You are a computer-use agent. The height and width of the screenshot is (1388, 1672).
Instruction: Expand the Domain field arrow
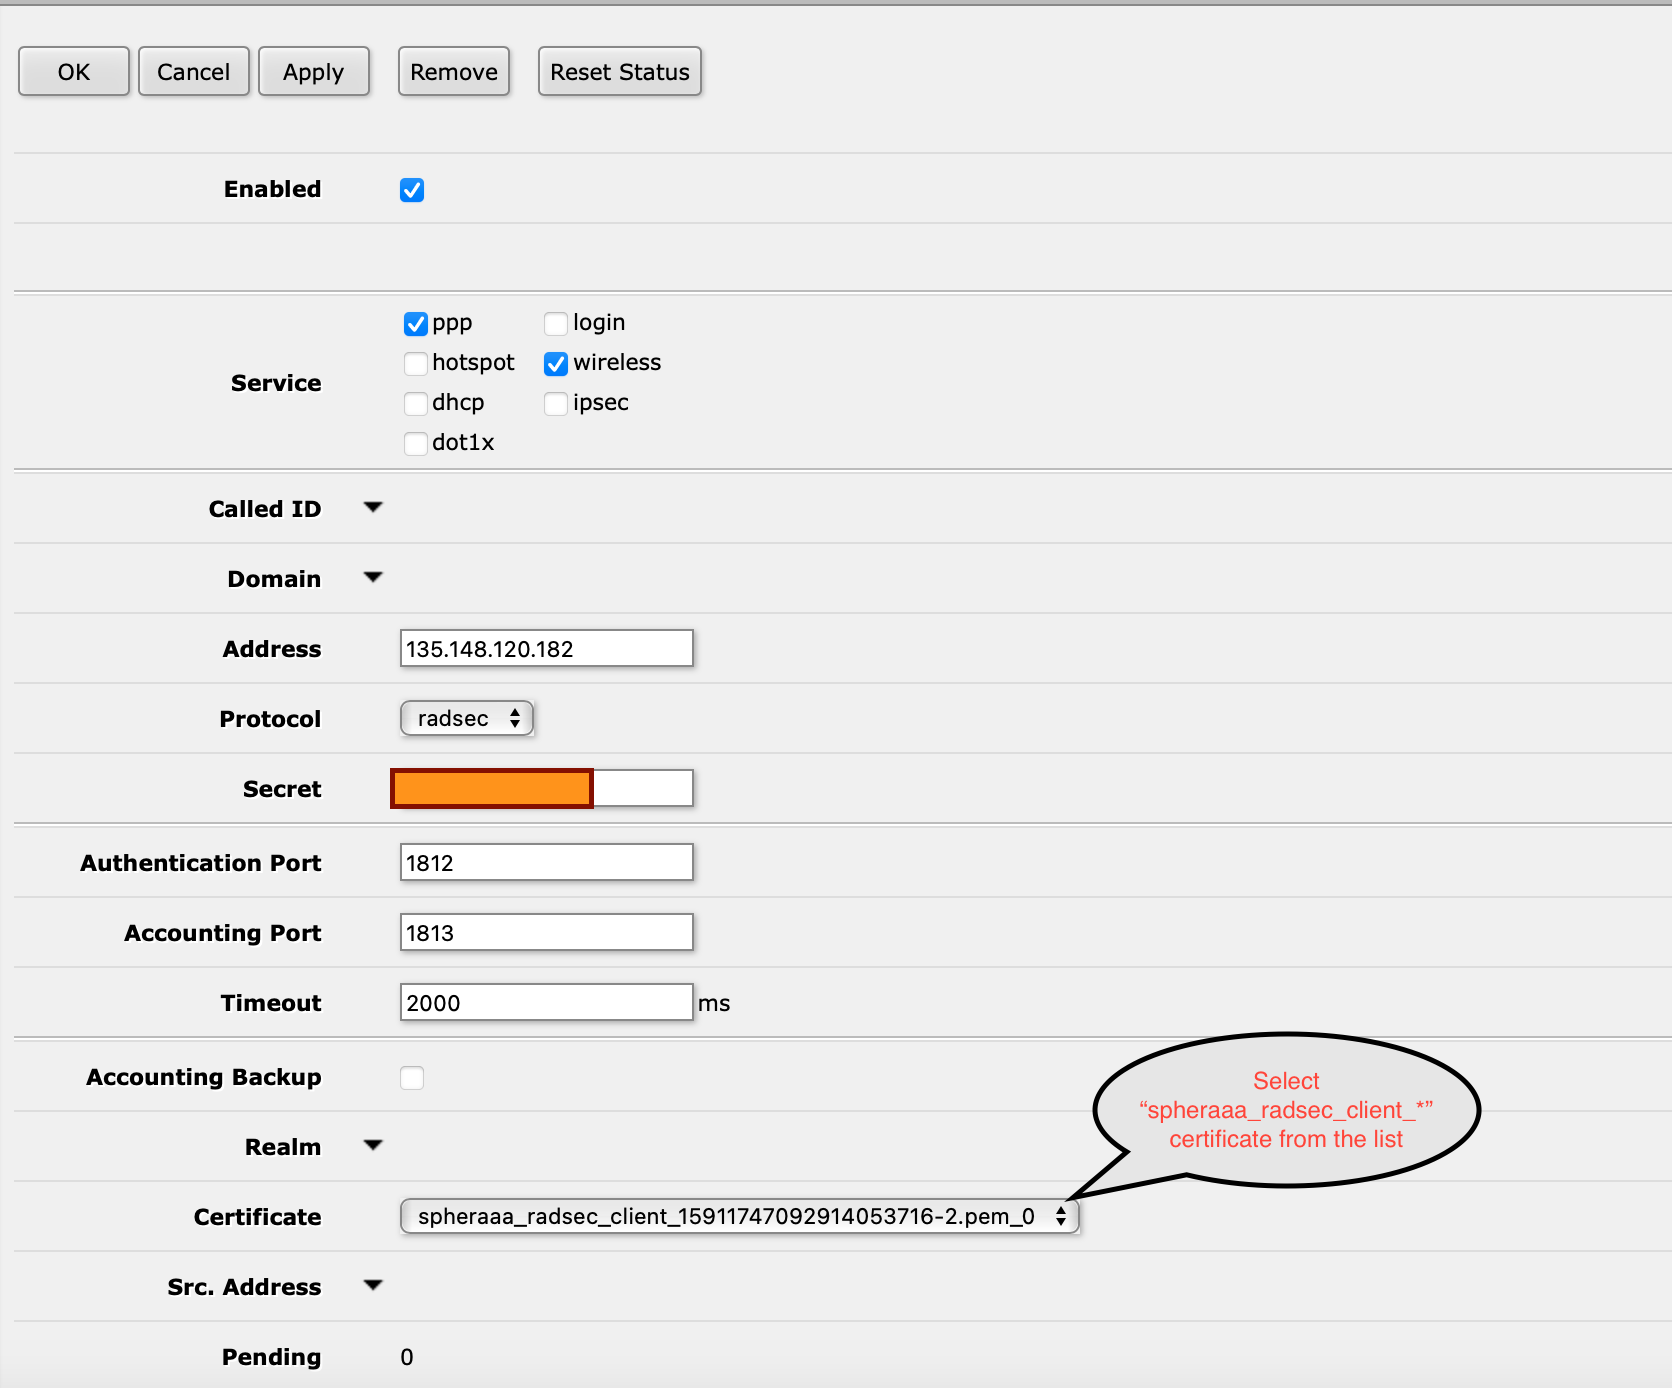(373, 578)
